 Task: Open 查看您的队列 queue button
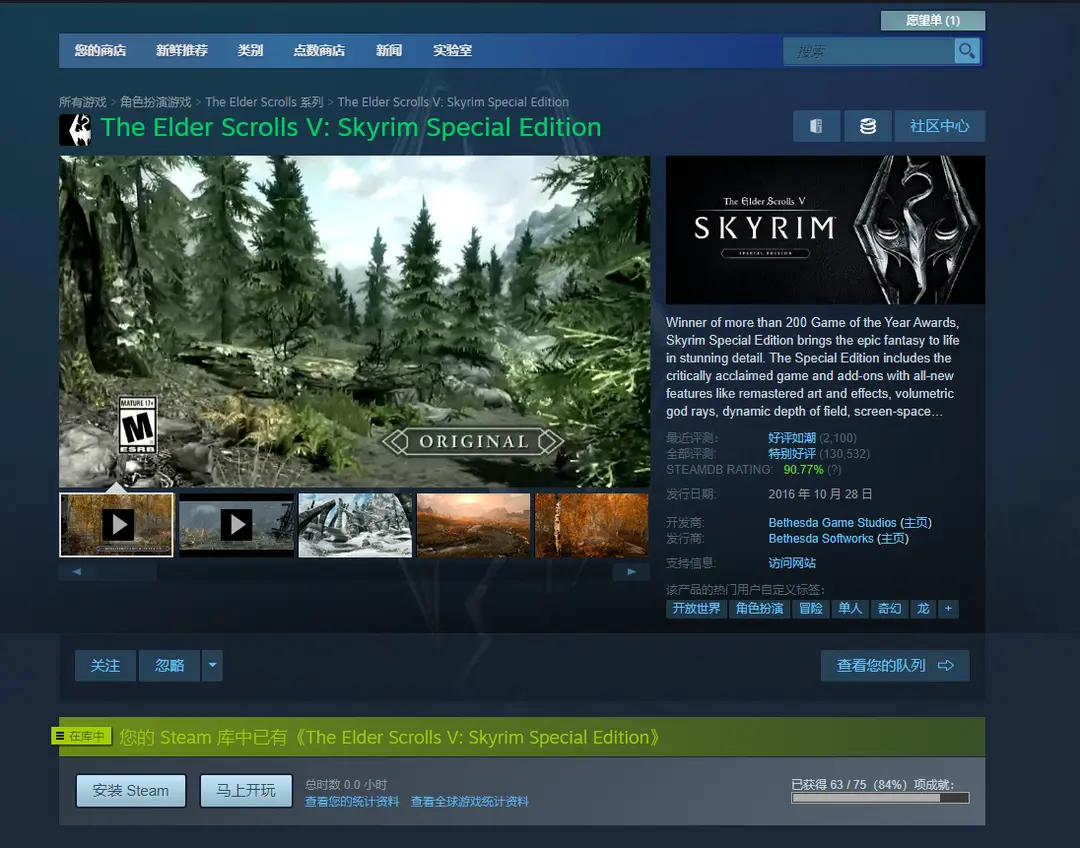[895, 665]
